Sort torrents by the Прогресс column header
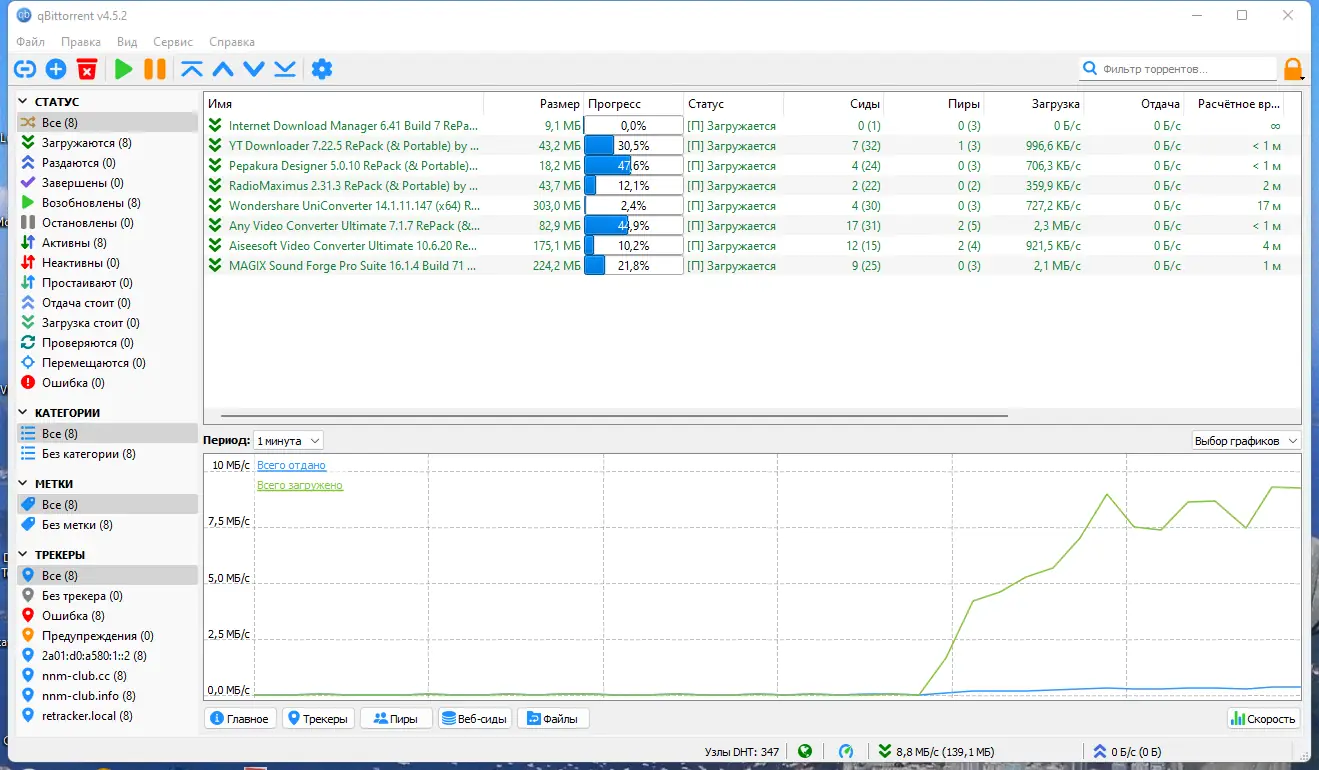 point(634,104)
